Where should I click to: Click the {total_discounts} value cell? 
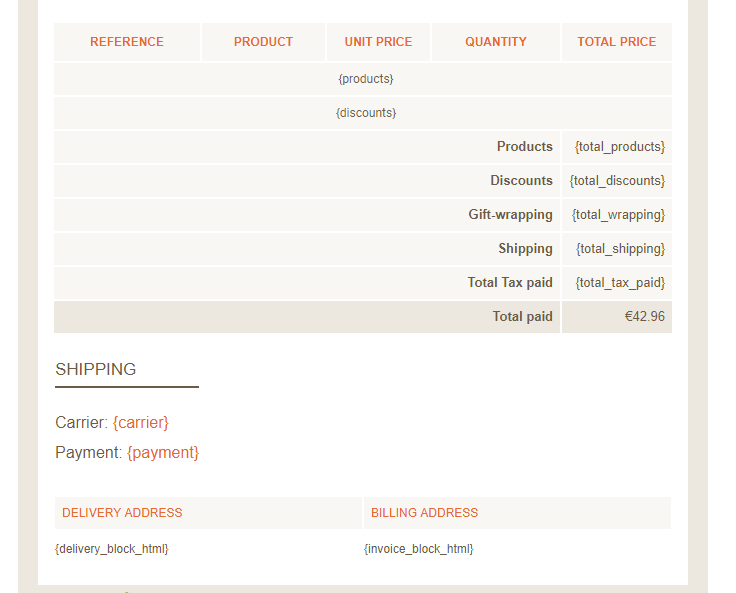click(x=617, y=181)
